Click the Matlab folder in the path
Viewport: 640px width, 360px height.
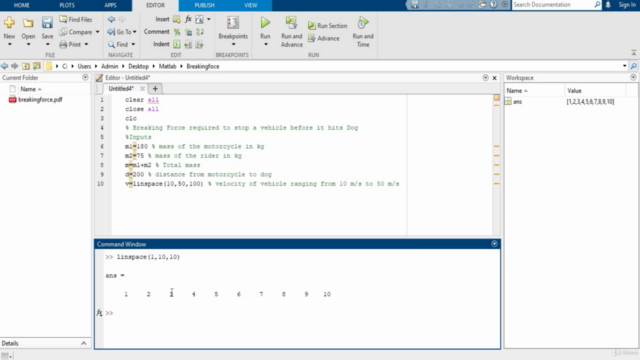click(x=167, y=66)
